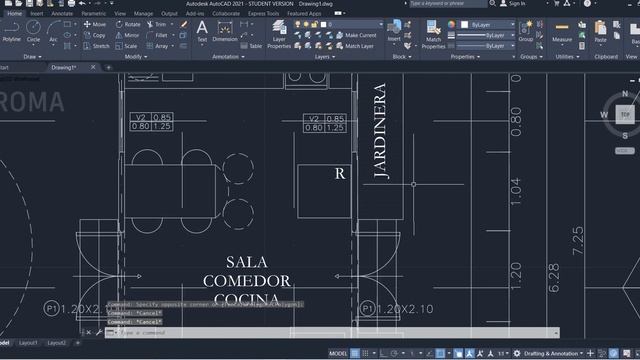Toggle Snap mode in status bar
The width and height of the screenshot is (640, 360).
(366, 353)
